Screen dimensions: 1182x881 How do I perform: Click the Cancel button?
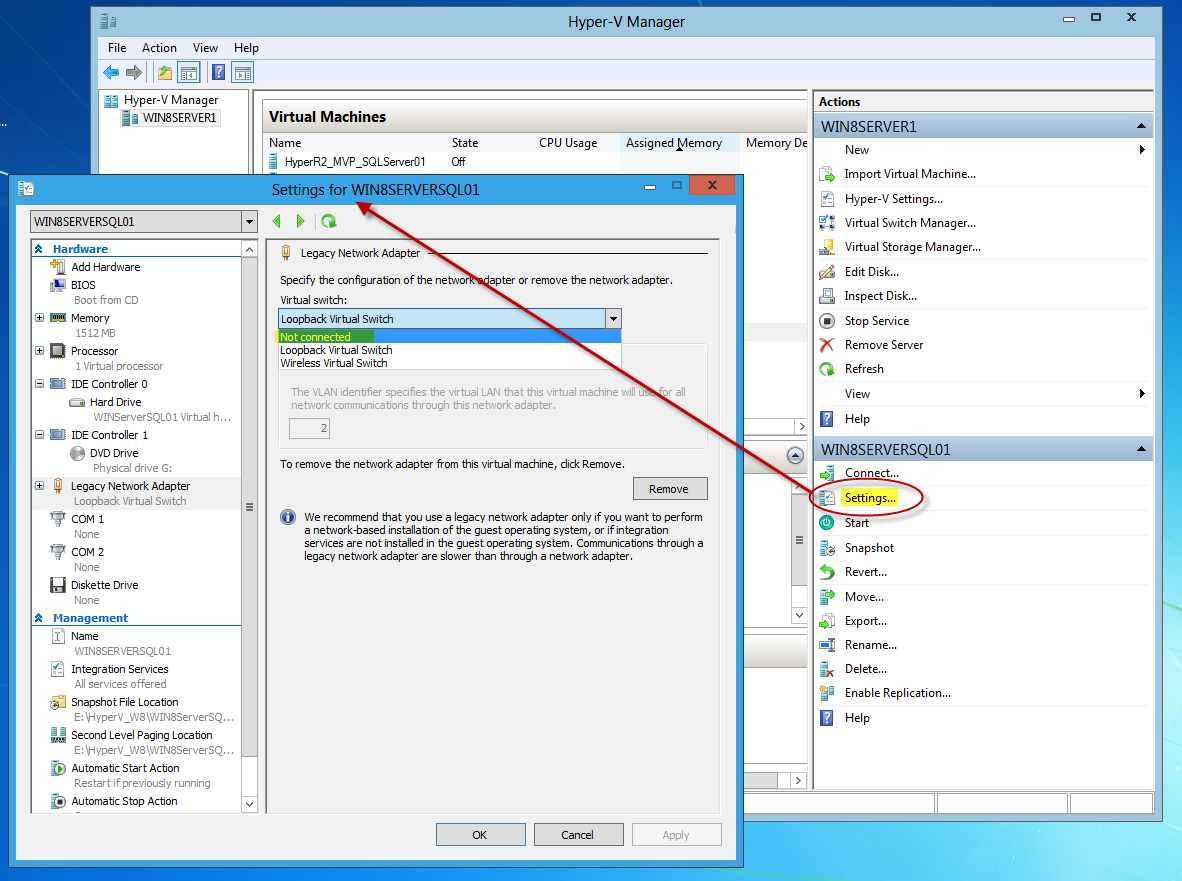click(577, 835)
